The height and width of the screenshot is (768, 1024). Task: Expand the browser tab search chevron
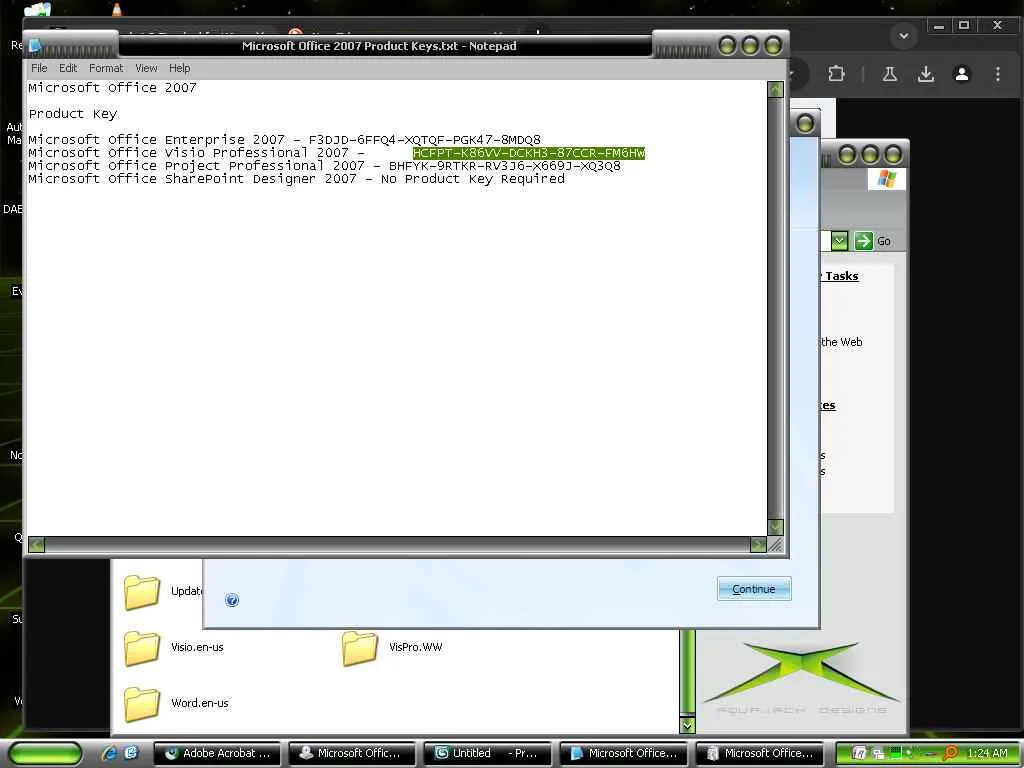click(x=904, y=36)
